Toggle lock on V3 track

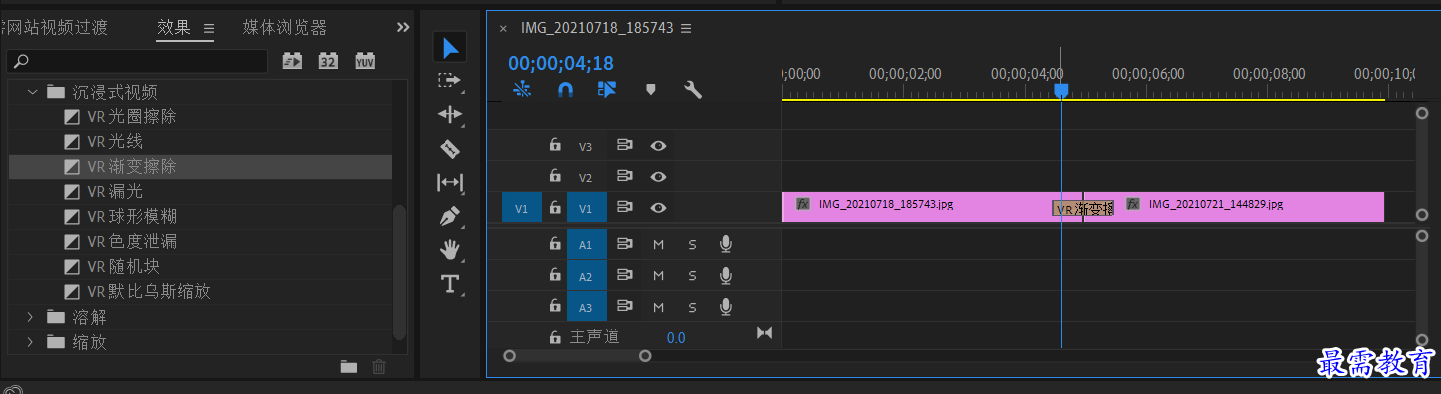coord(555,145)
